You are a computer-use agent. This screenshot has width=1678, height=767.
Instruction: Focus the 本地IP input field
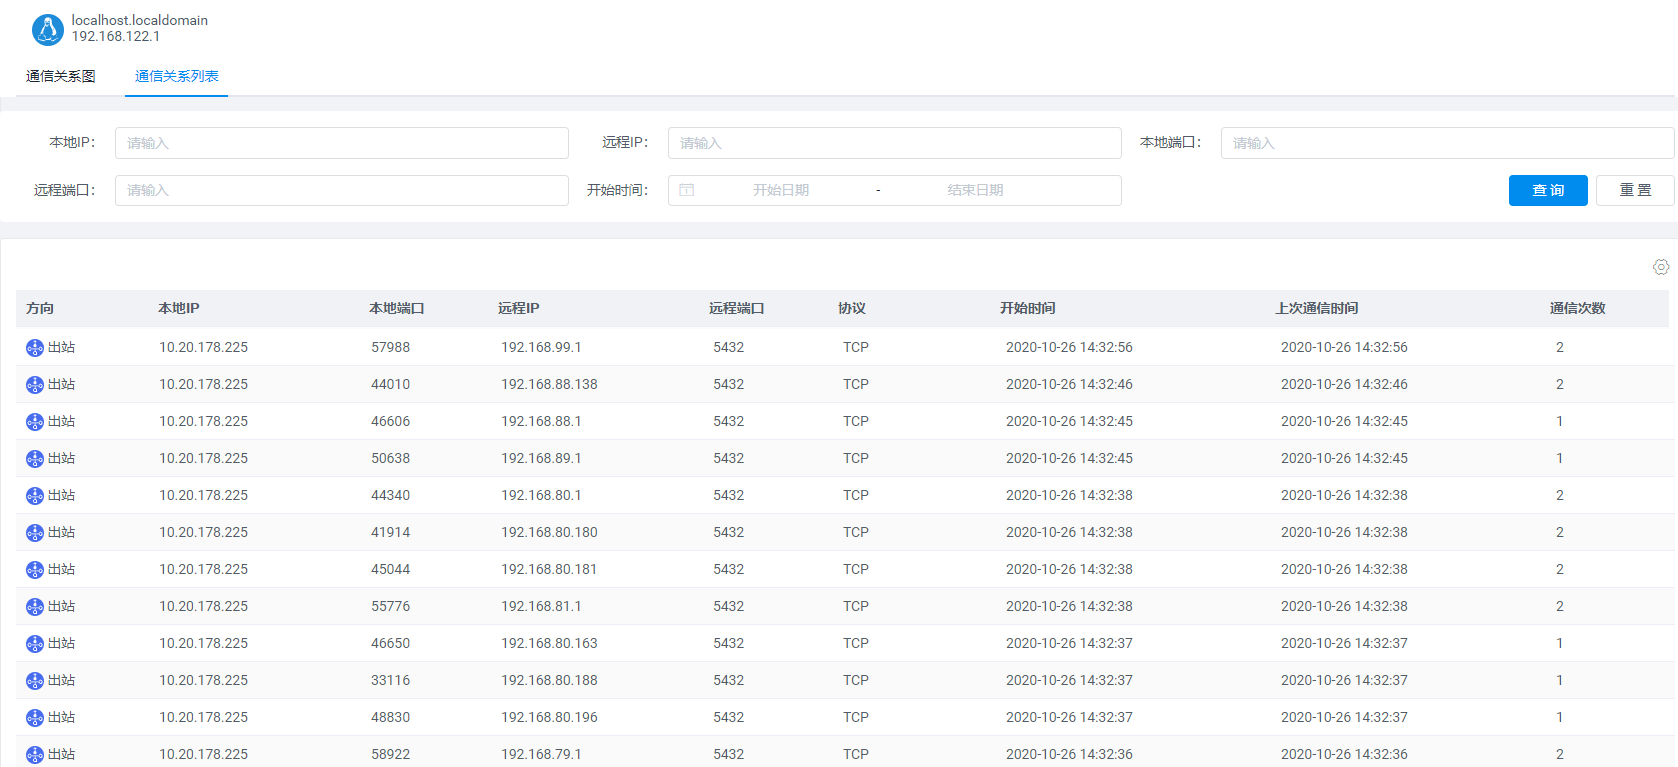(342, 143)
